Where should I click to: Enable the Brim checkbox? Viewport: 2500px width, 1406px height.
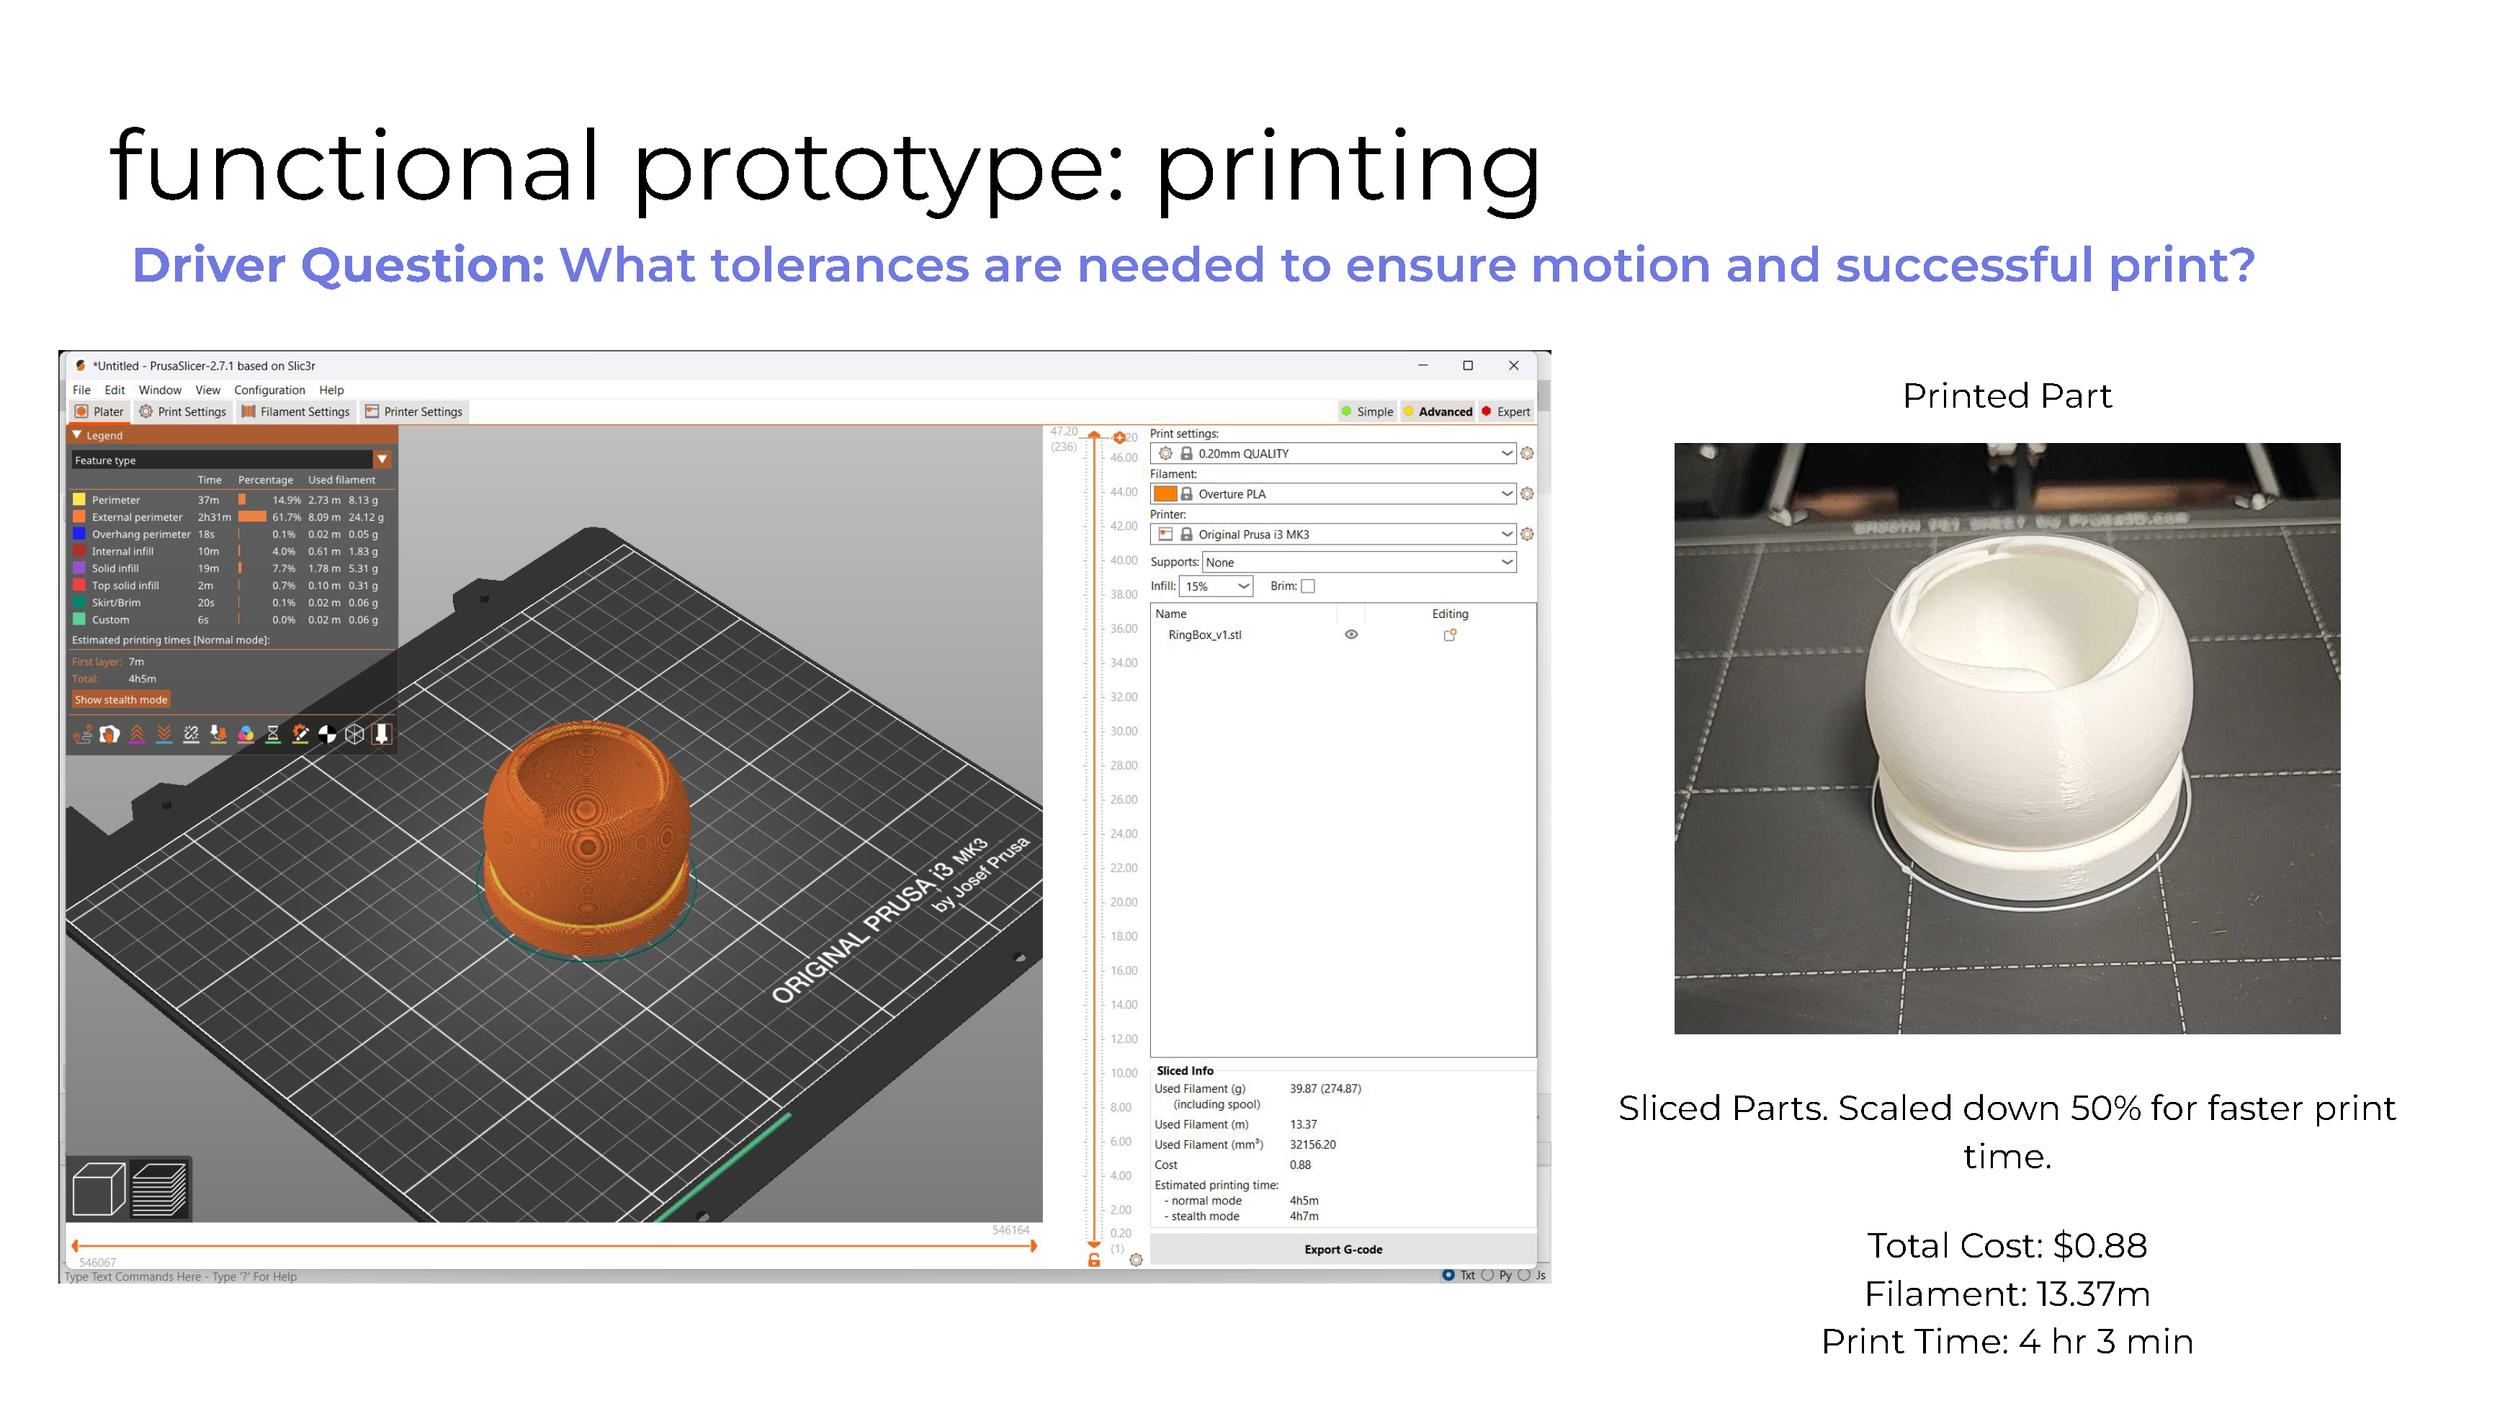point(1308,586)
